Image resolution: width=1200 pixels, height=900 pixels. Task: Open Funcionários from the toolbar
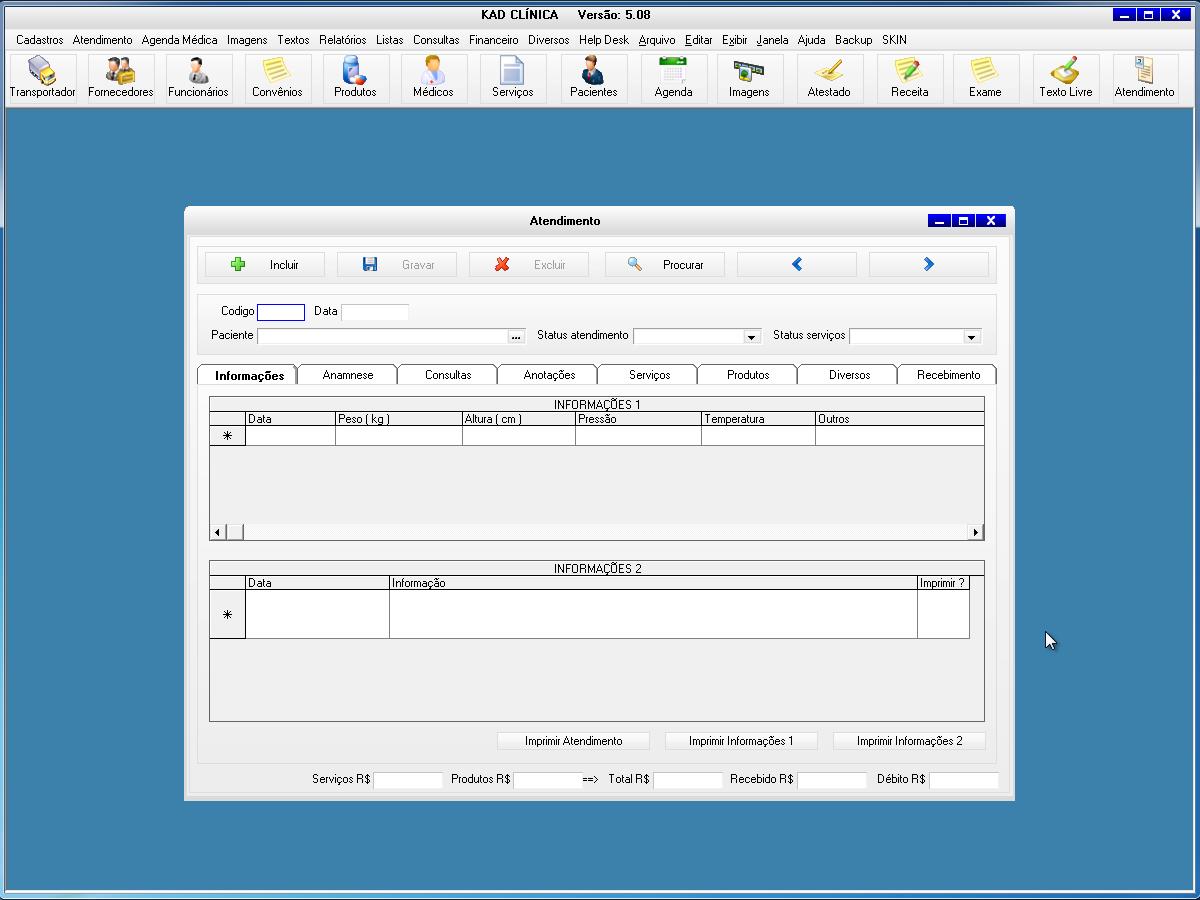pyautogui.click(x=198, y=77)
